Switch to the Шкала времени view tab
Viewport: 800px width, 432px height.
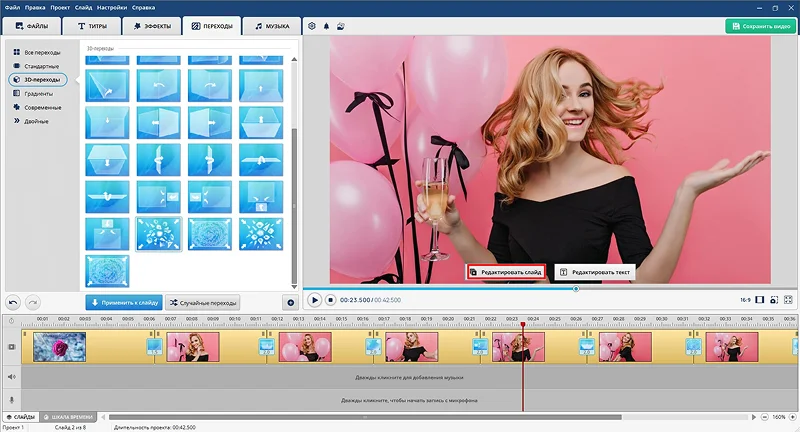point(68,417)
